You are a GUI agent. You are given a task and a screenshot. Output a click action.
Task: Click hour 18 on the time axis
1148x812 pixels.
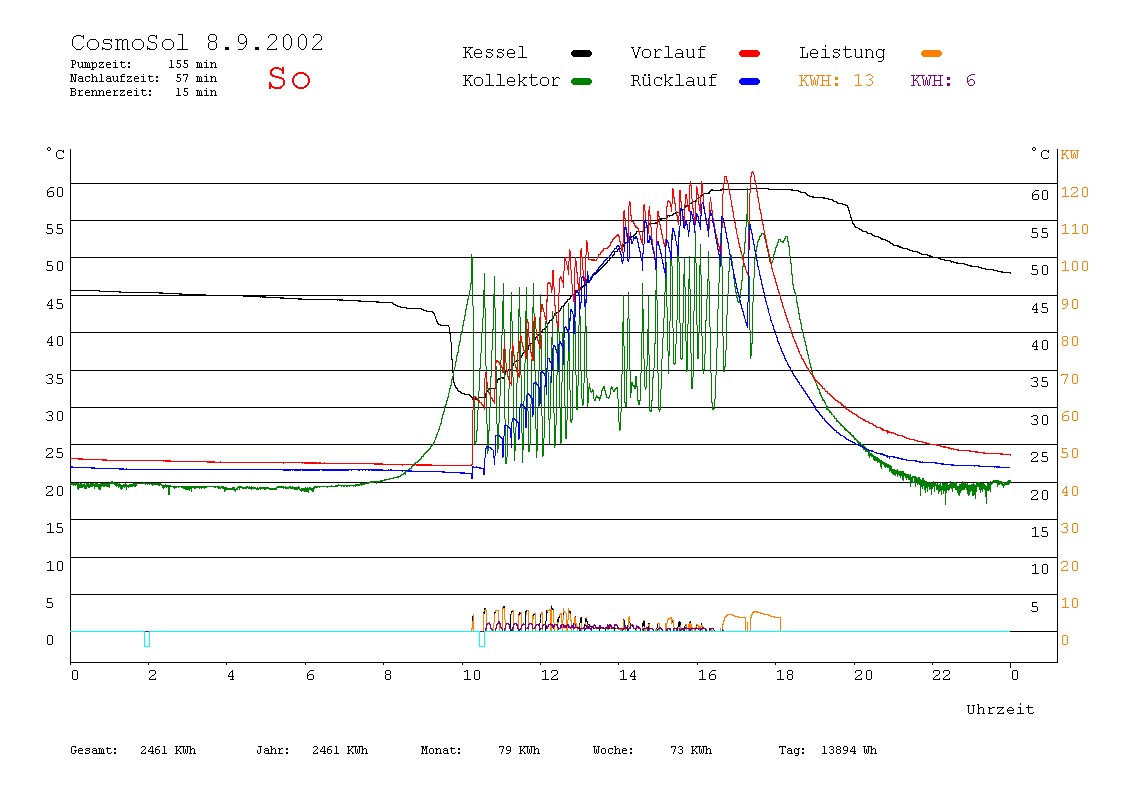point(785,675)
